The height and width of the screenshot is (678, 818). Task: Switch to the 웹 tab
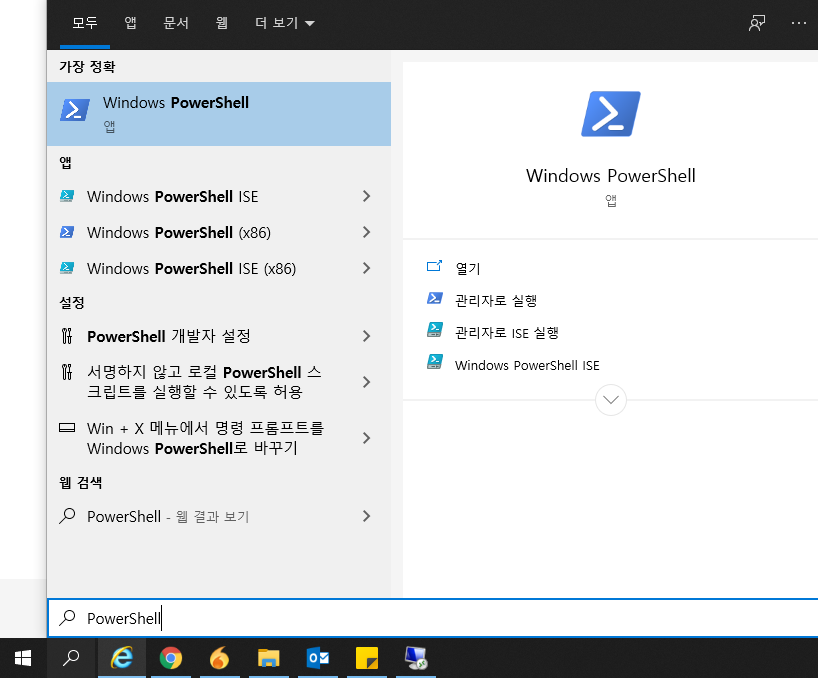[222, 23]
